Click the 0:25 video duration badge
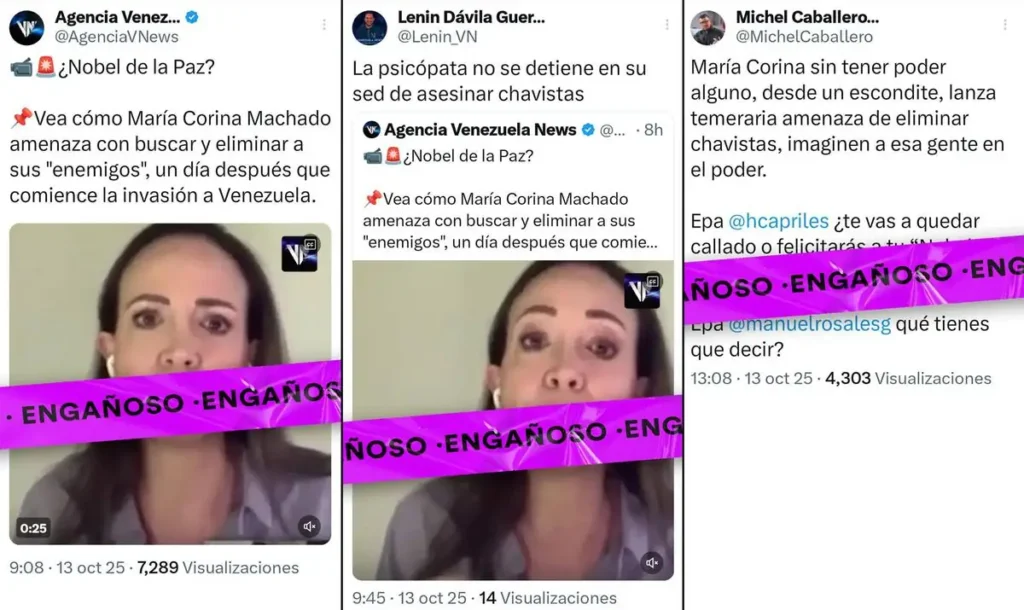Image resolution: width=1024 pixels, height=610 pixels. (x=33, y=528)
